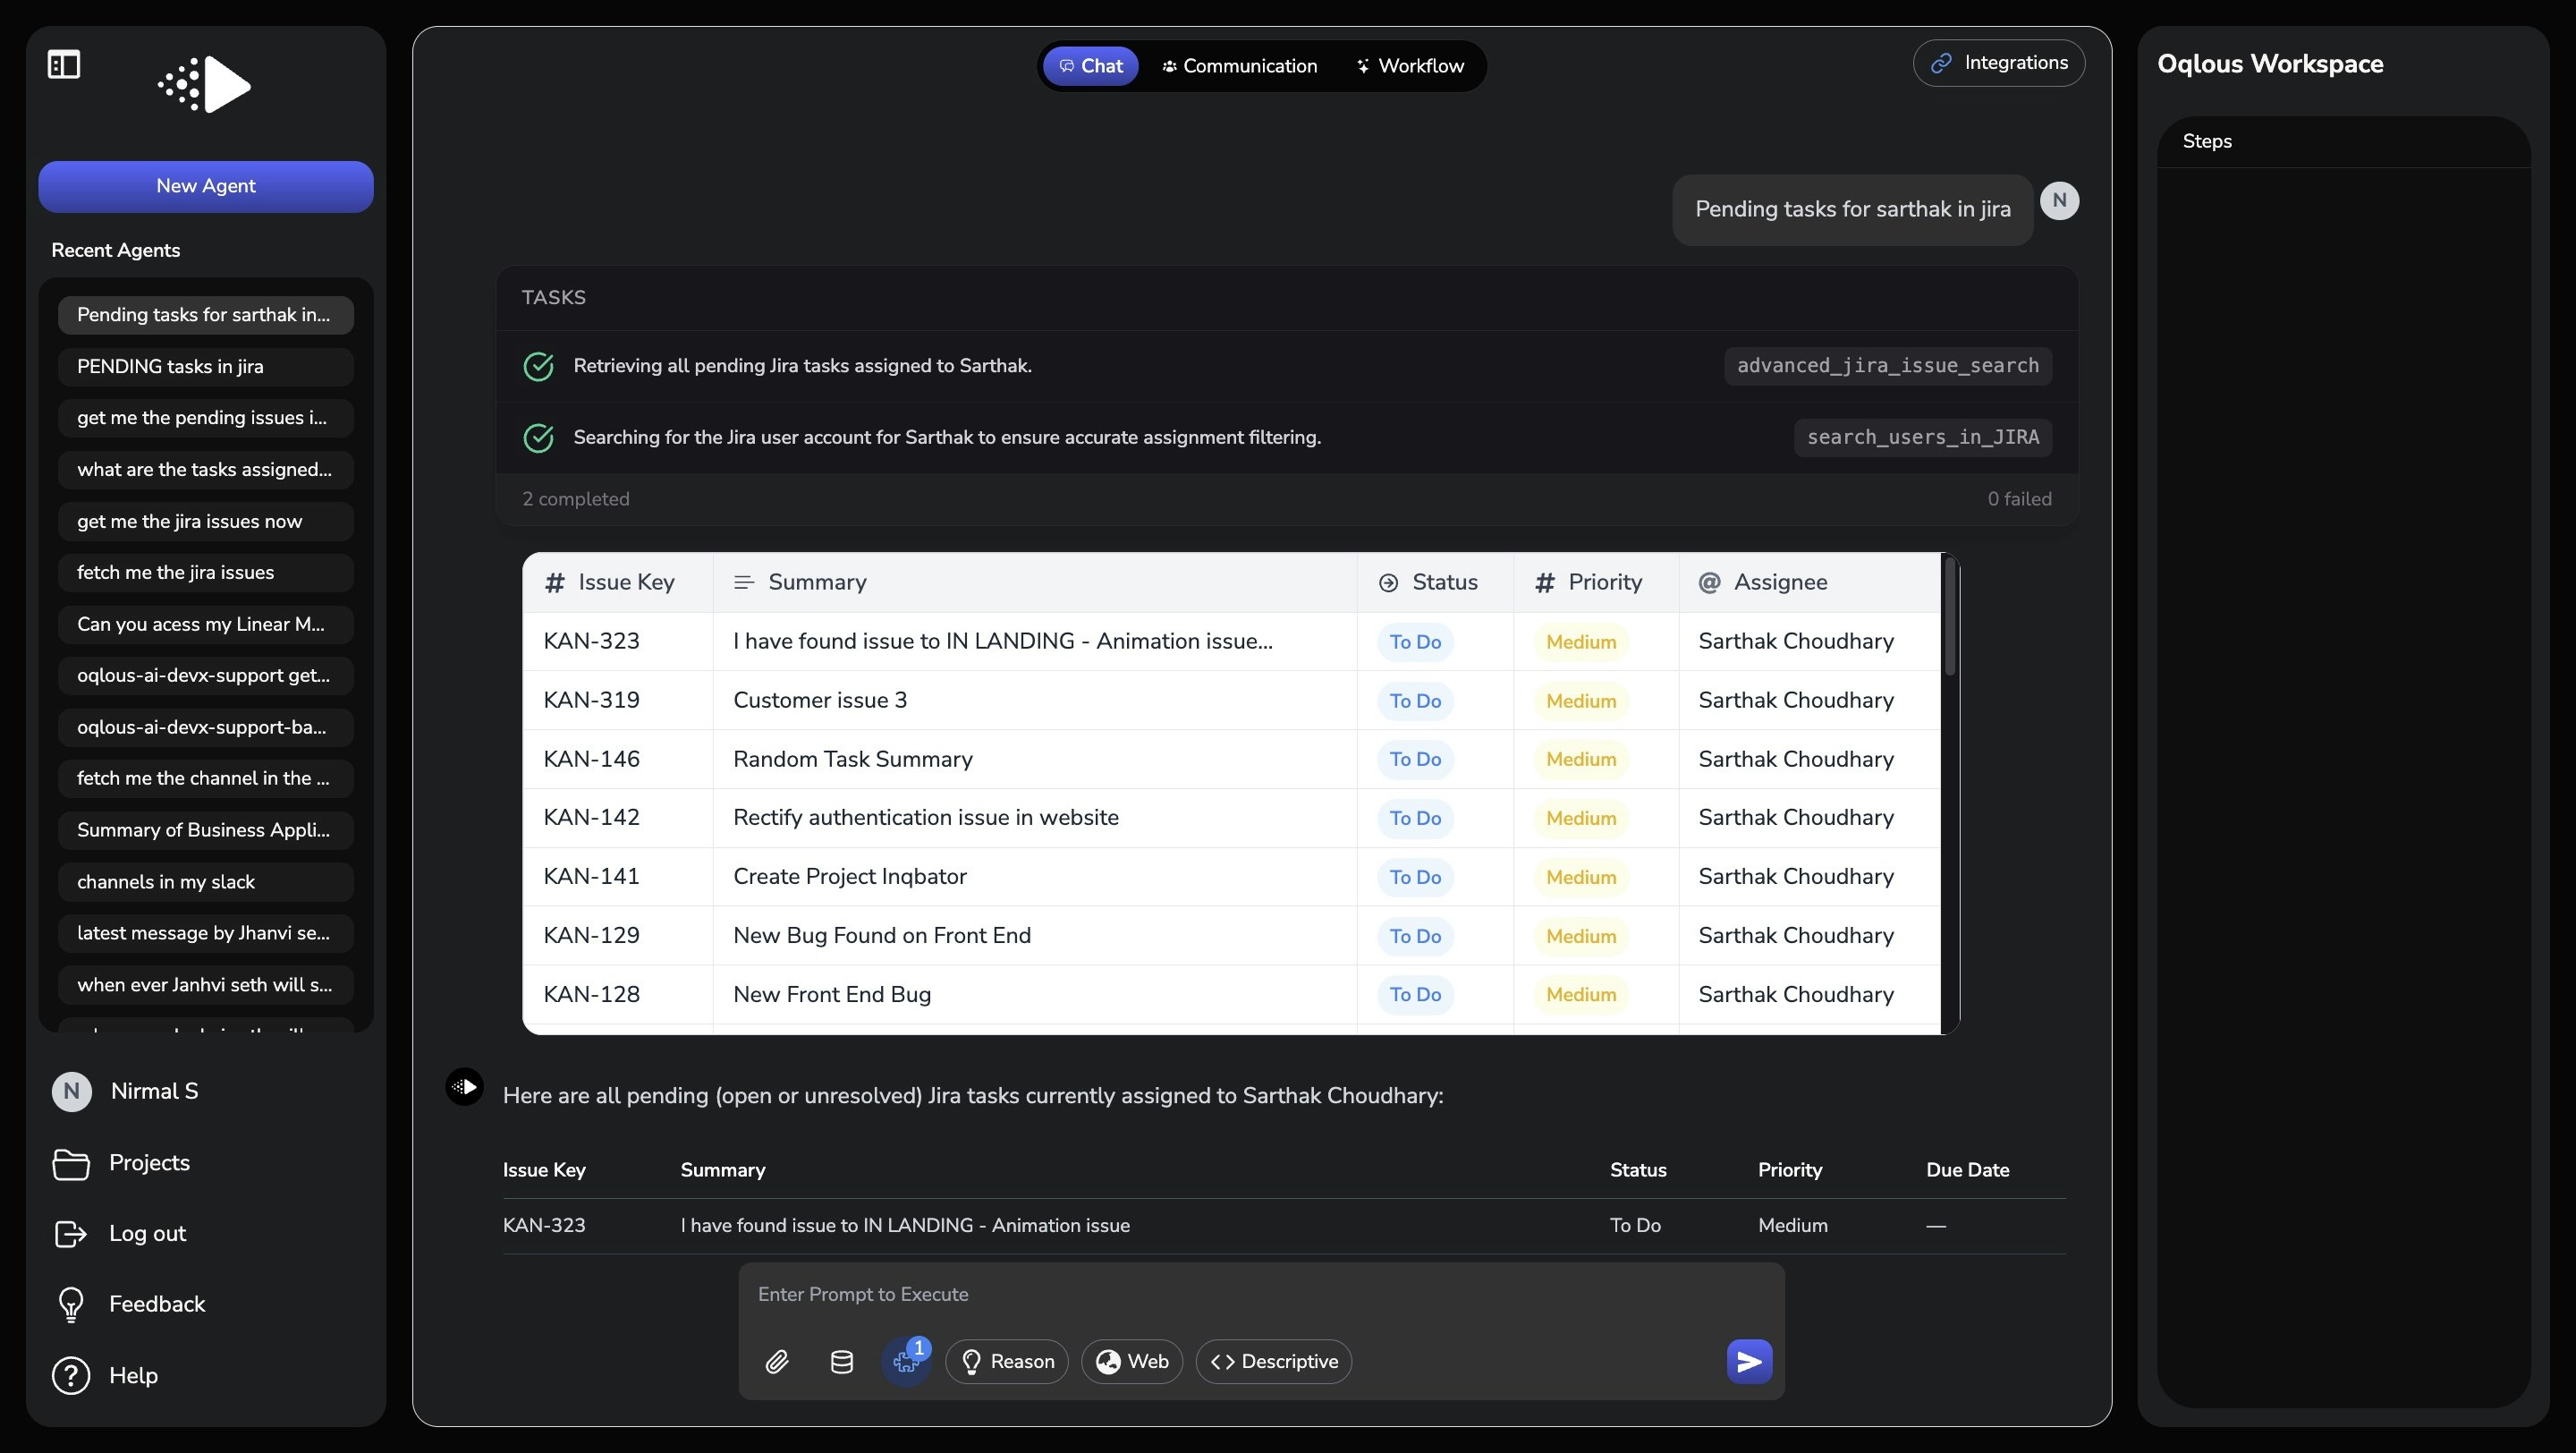Open the database source icon
Screen dimensions: 2576x1453
pos(842,1361)
